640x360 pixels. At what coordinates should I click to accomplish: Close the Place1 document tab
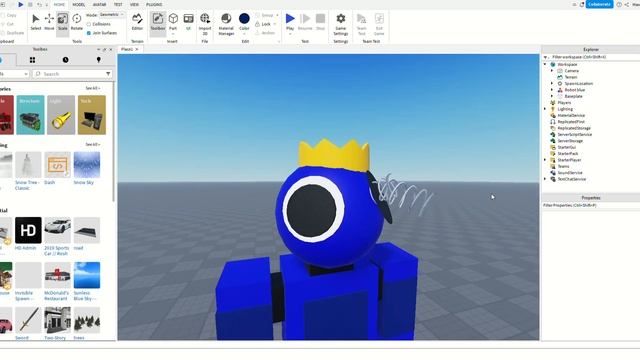(137, 49)
